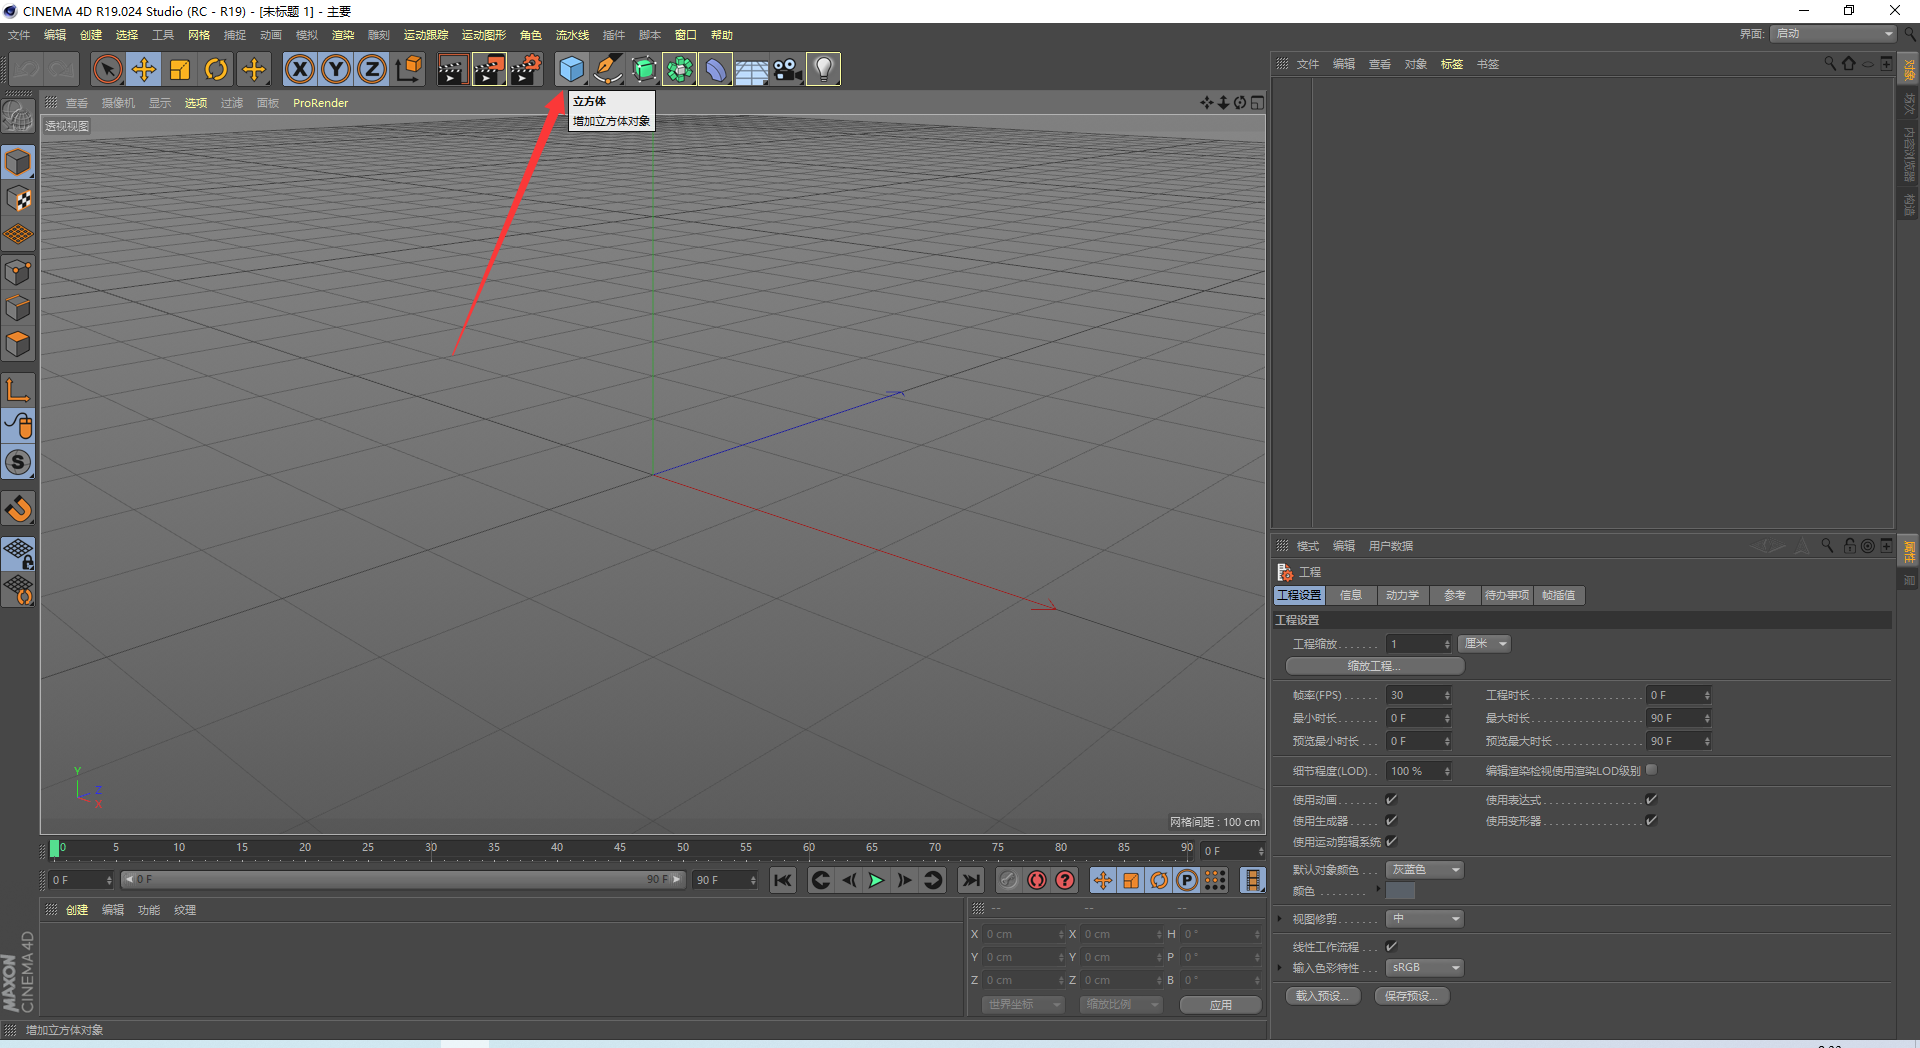Open the 默认对象颜色 dropdown
The image size is (1920, 1048).
point(1425,869)
